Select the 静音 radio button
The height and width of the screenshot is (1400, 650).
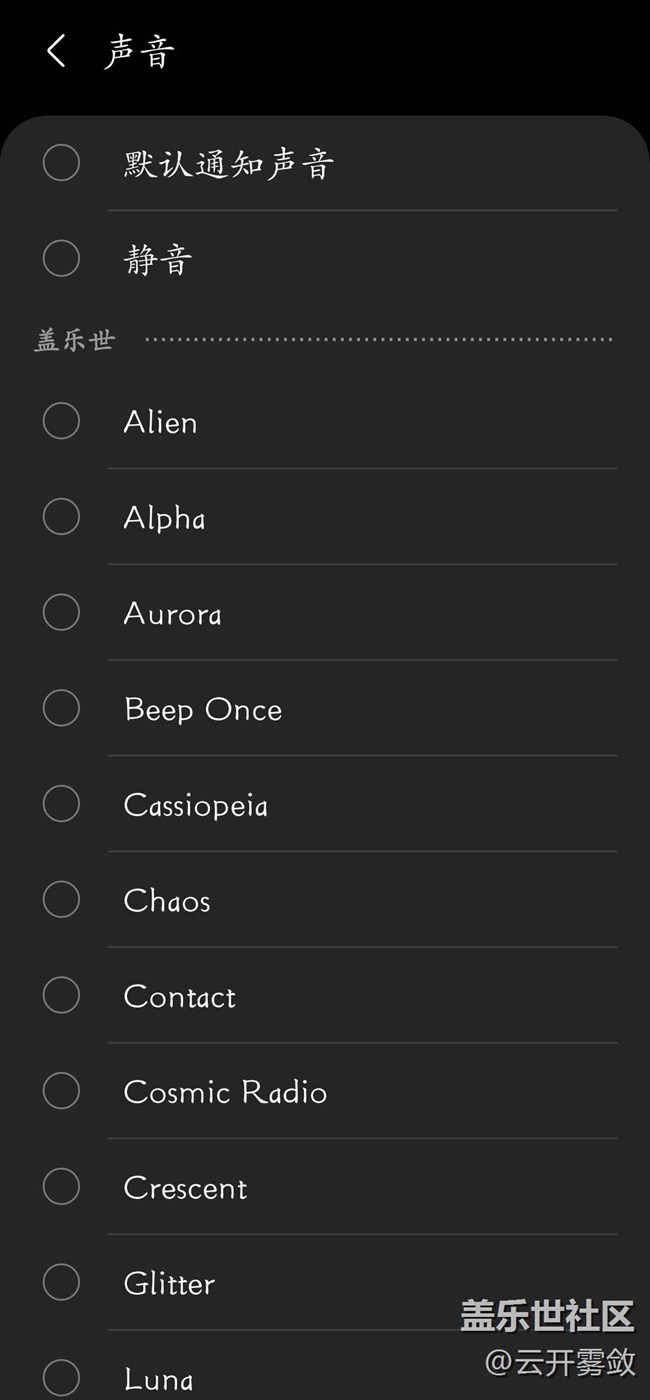61,259
